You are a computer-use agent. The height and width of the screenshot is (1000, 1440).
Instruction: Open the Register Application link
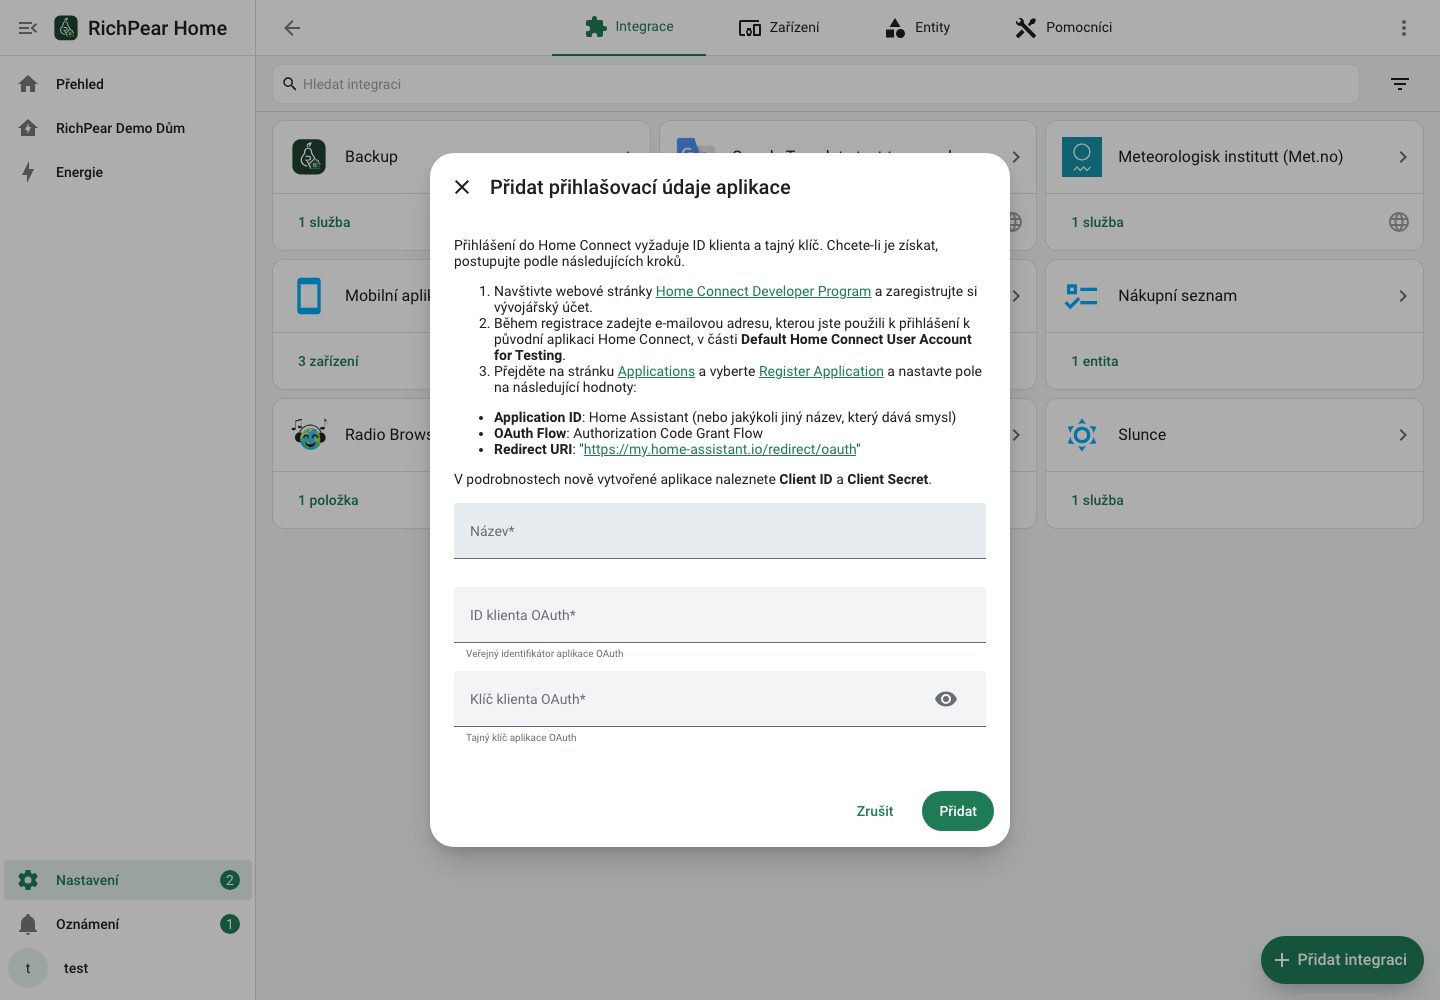pyautogui.click(x=821, y=371)
